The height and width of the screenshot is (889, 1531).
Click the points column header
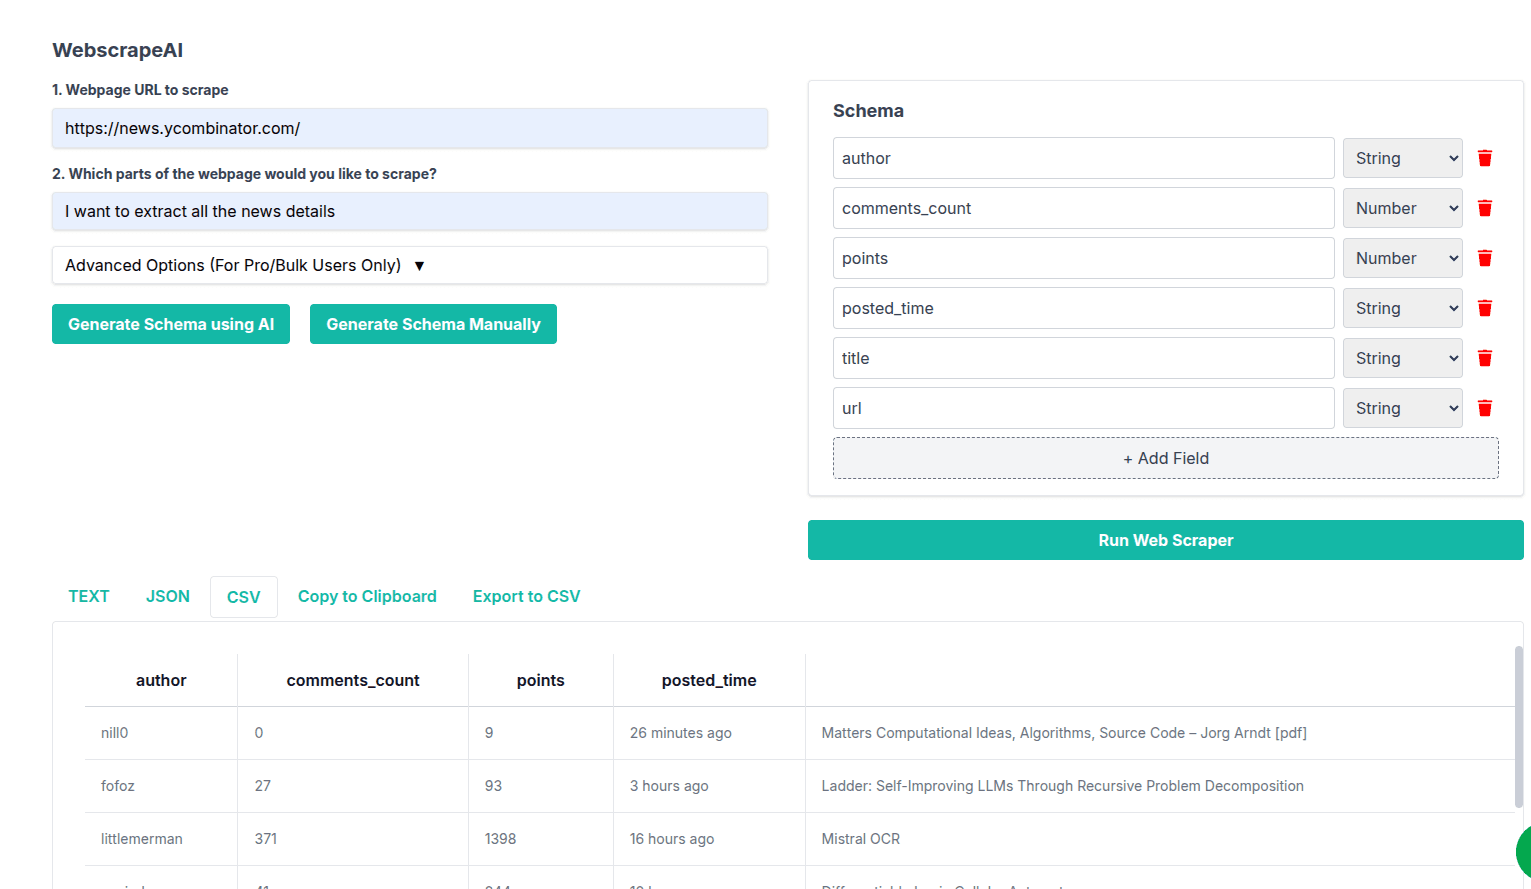click(x=541, y=680)
